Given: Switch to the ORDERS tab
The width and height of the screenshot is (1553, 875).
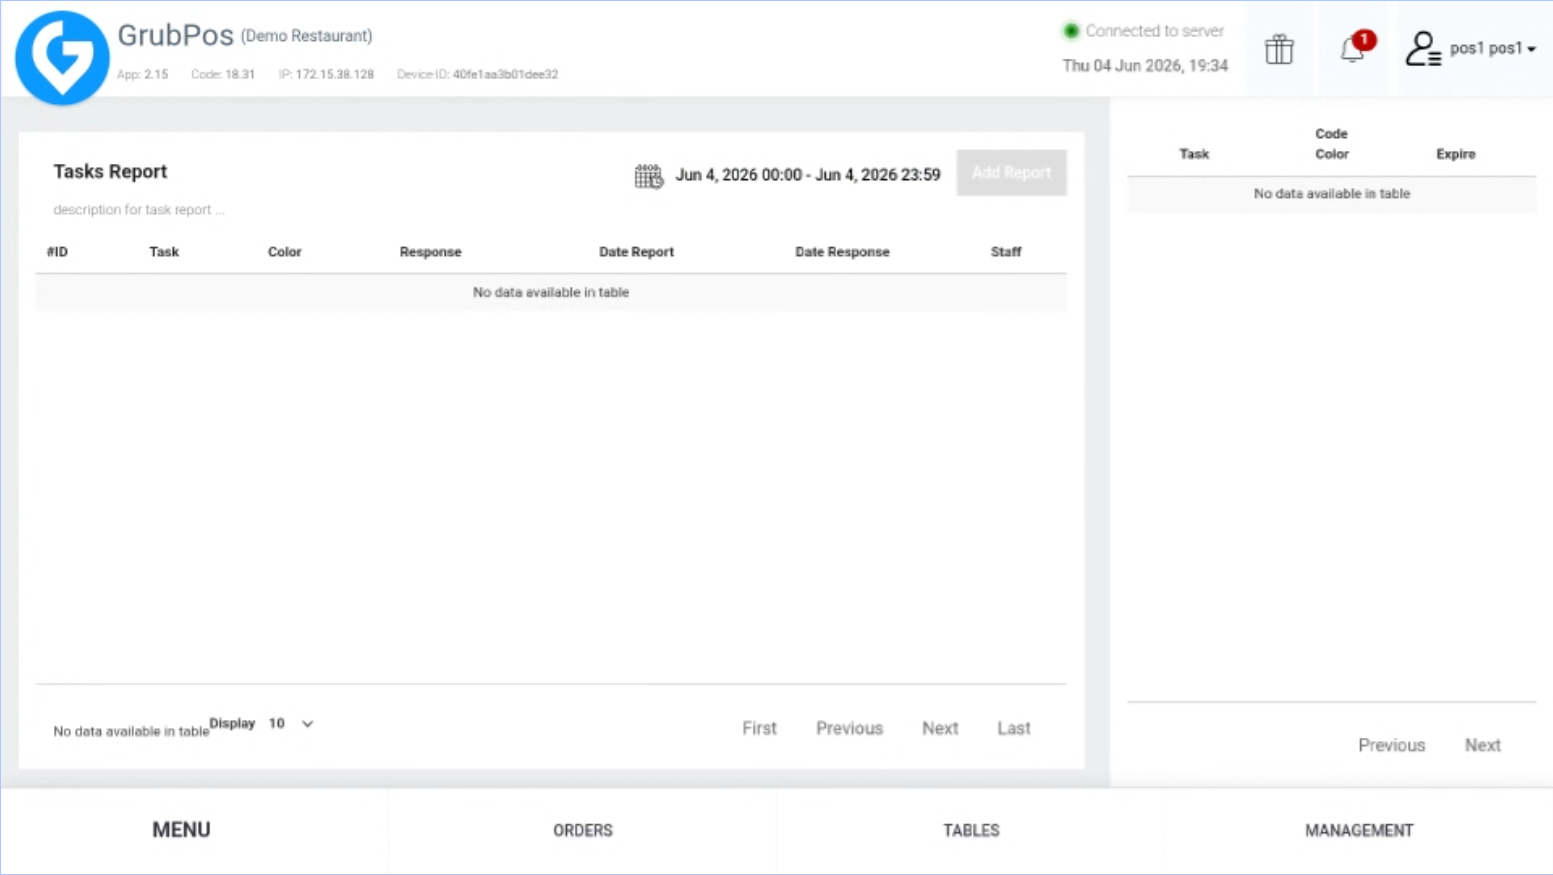Looking at the screenshot, I should pyautogui.click(x=583, y=830).
